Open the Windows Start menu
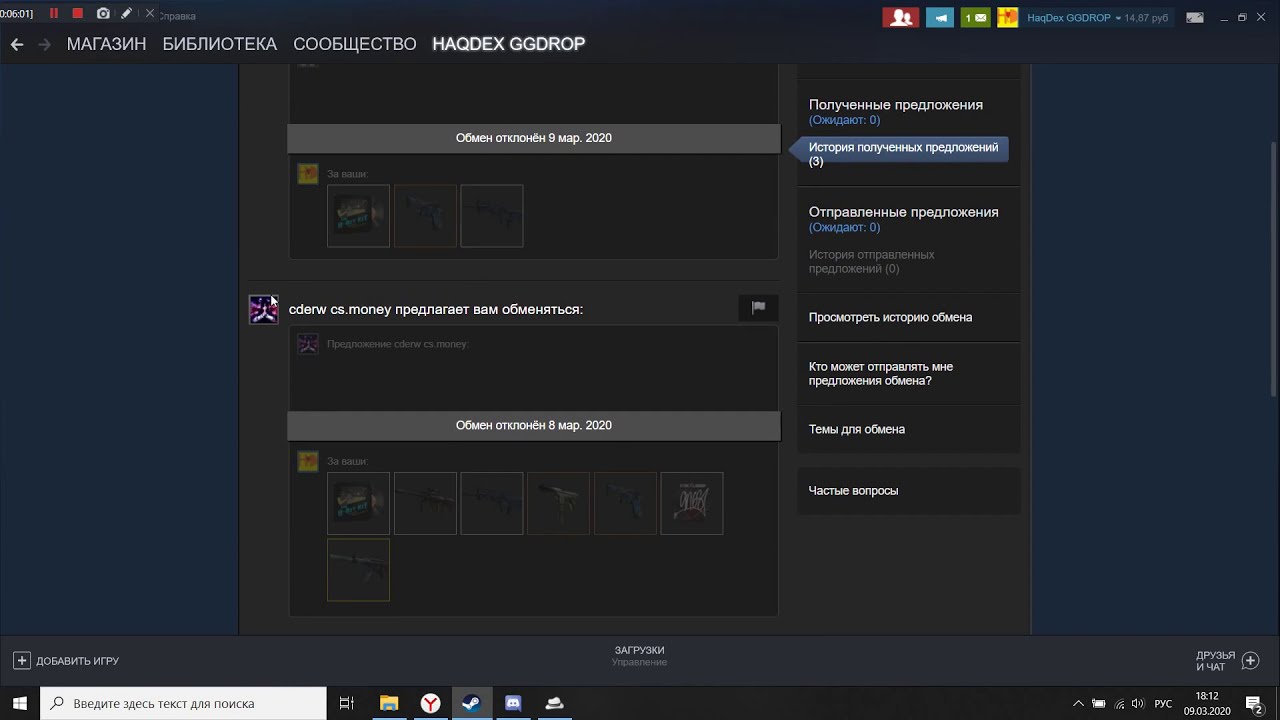1280x720 pixels. [20, 703]
